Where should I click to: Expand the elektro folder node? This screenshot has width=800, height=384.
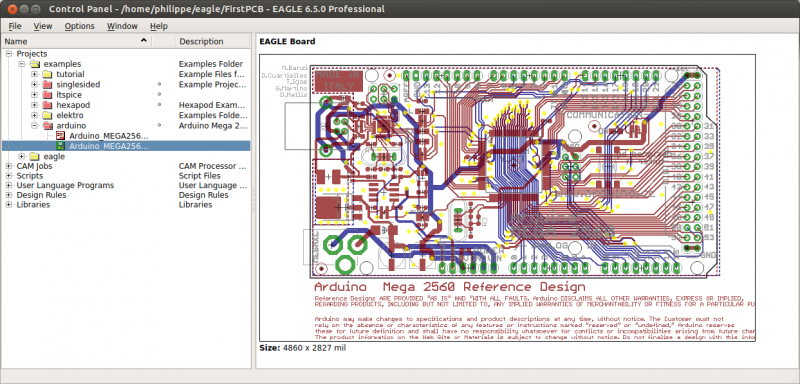[x=35, y=115]
